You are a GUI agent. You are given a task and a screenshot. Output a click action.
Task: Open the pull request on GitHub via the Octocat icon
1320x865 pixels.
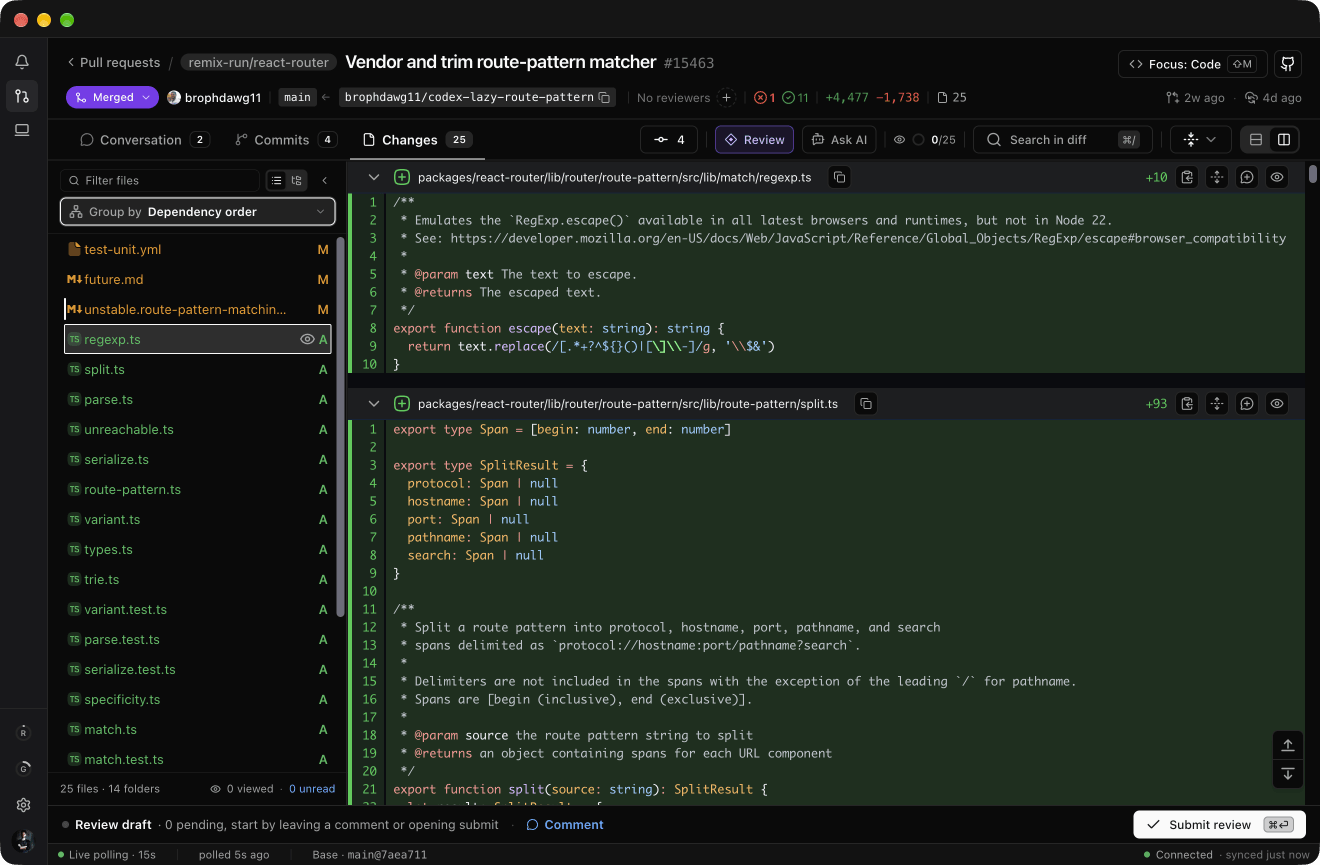pos(1288,64)
